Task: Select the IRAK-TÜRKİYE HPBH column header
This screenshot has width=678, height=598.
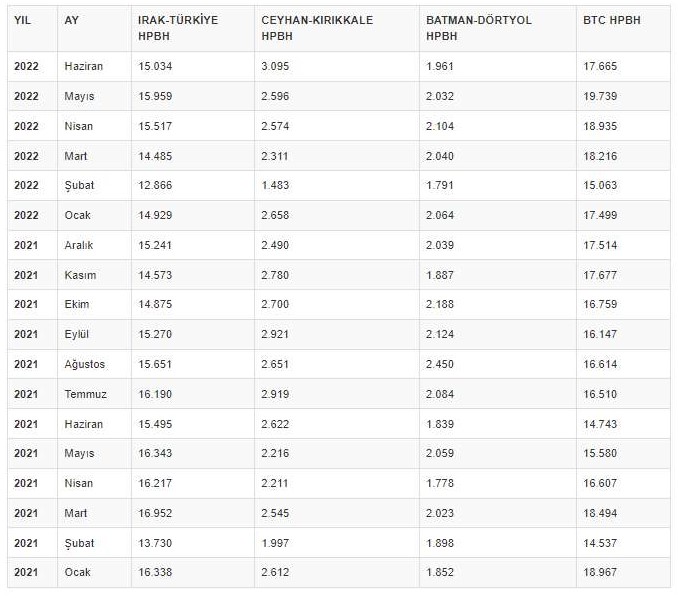Action: (x=177, y=27)
